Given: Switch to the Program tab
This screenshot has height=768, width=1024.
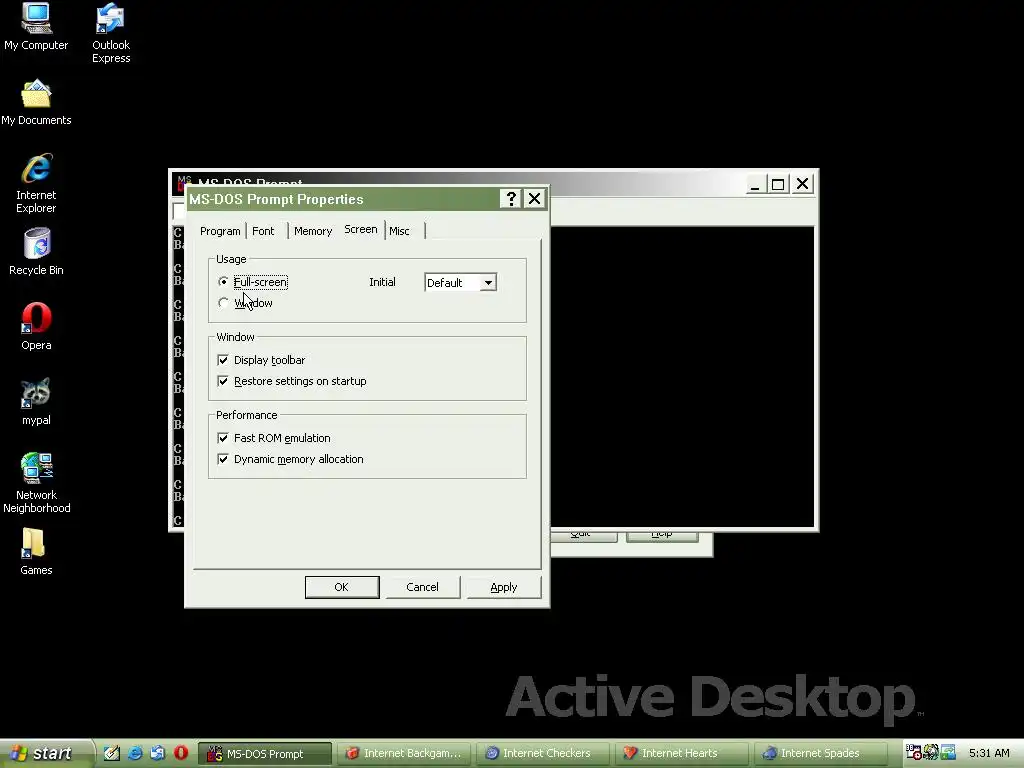Looking at the screenshot, I should pos(220,231).
